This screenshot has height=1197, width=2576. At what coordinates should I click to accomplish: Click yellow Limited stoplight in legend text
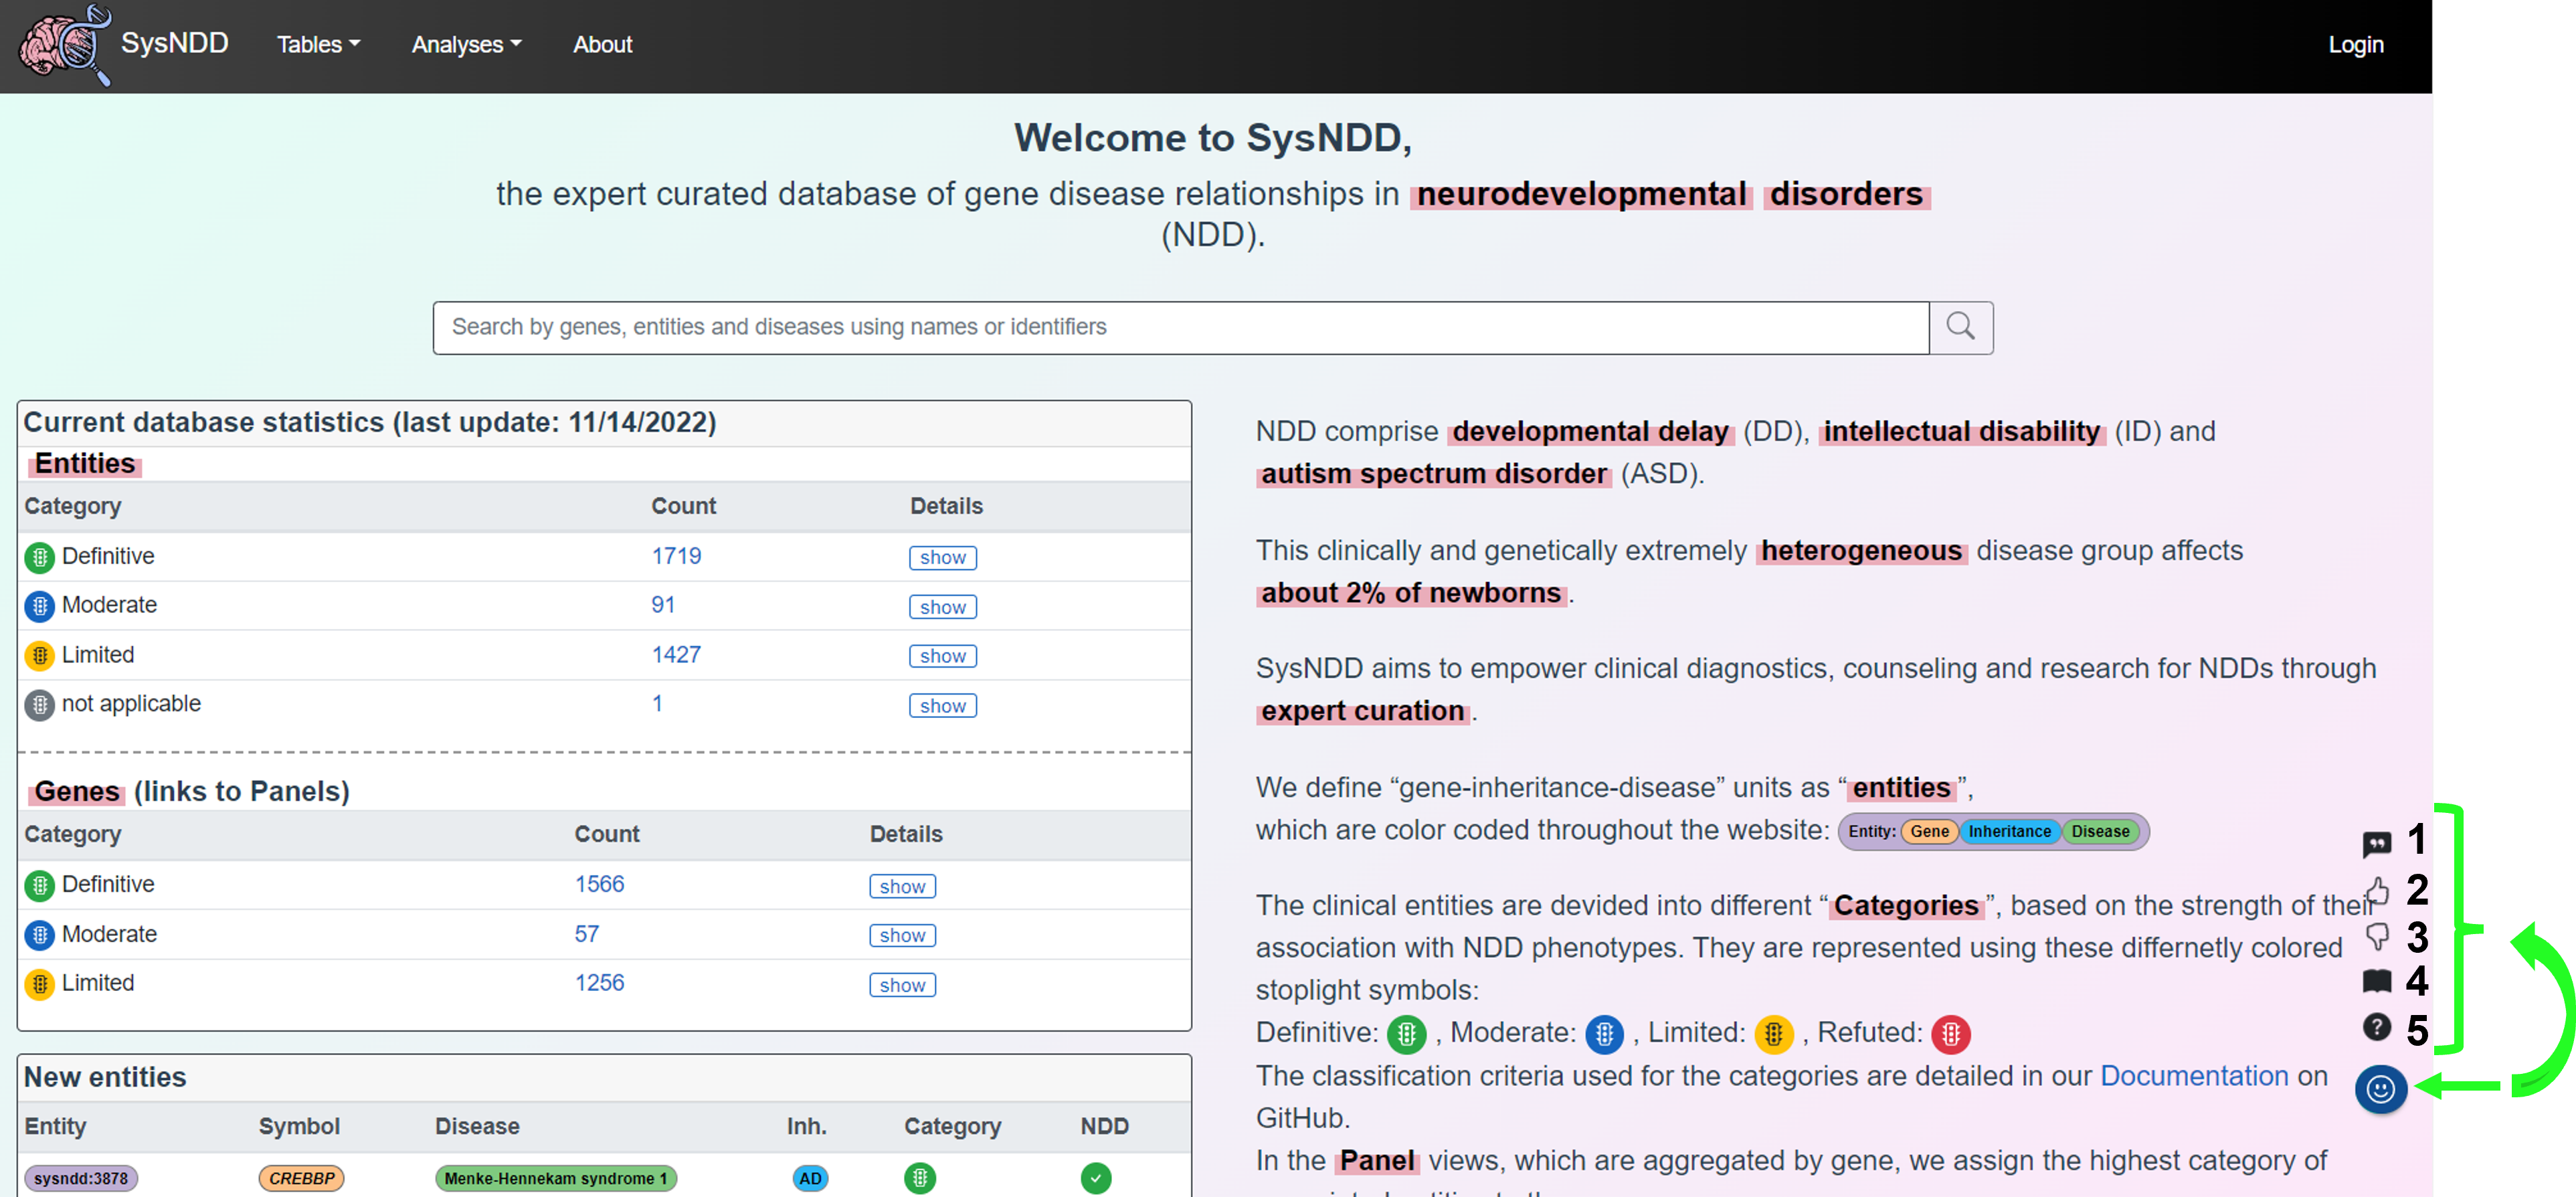click(x=1773, y=1034)
